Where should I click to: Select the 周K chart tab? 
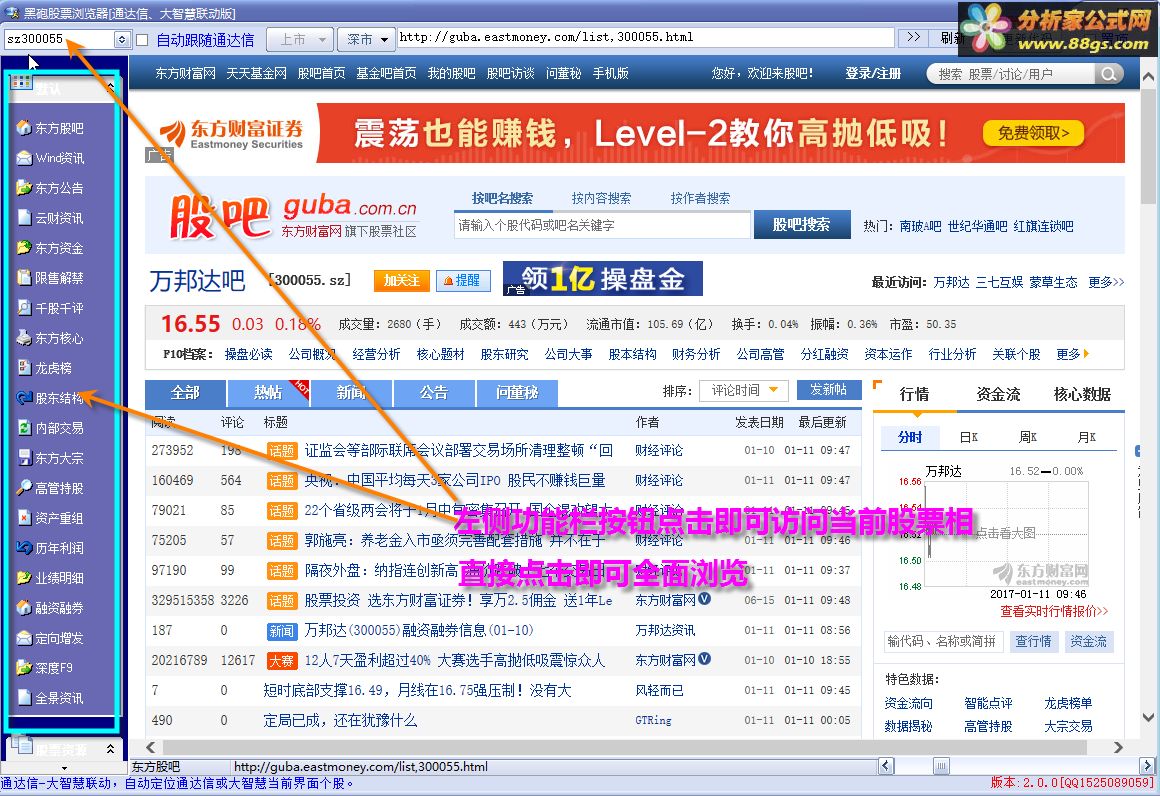point(1028,437)
